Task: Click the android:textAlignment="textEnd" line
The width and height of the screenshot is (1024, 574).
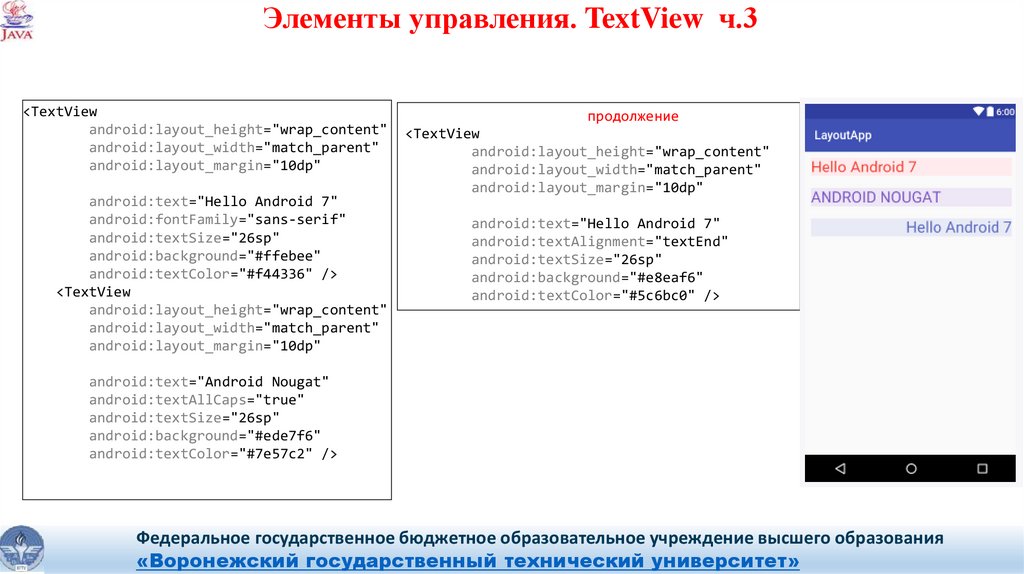Action: [x=600, y=242]
